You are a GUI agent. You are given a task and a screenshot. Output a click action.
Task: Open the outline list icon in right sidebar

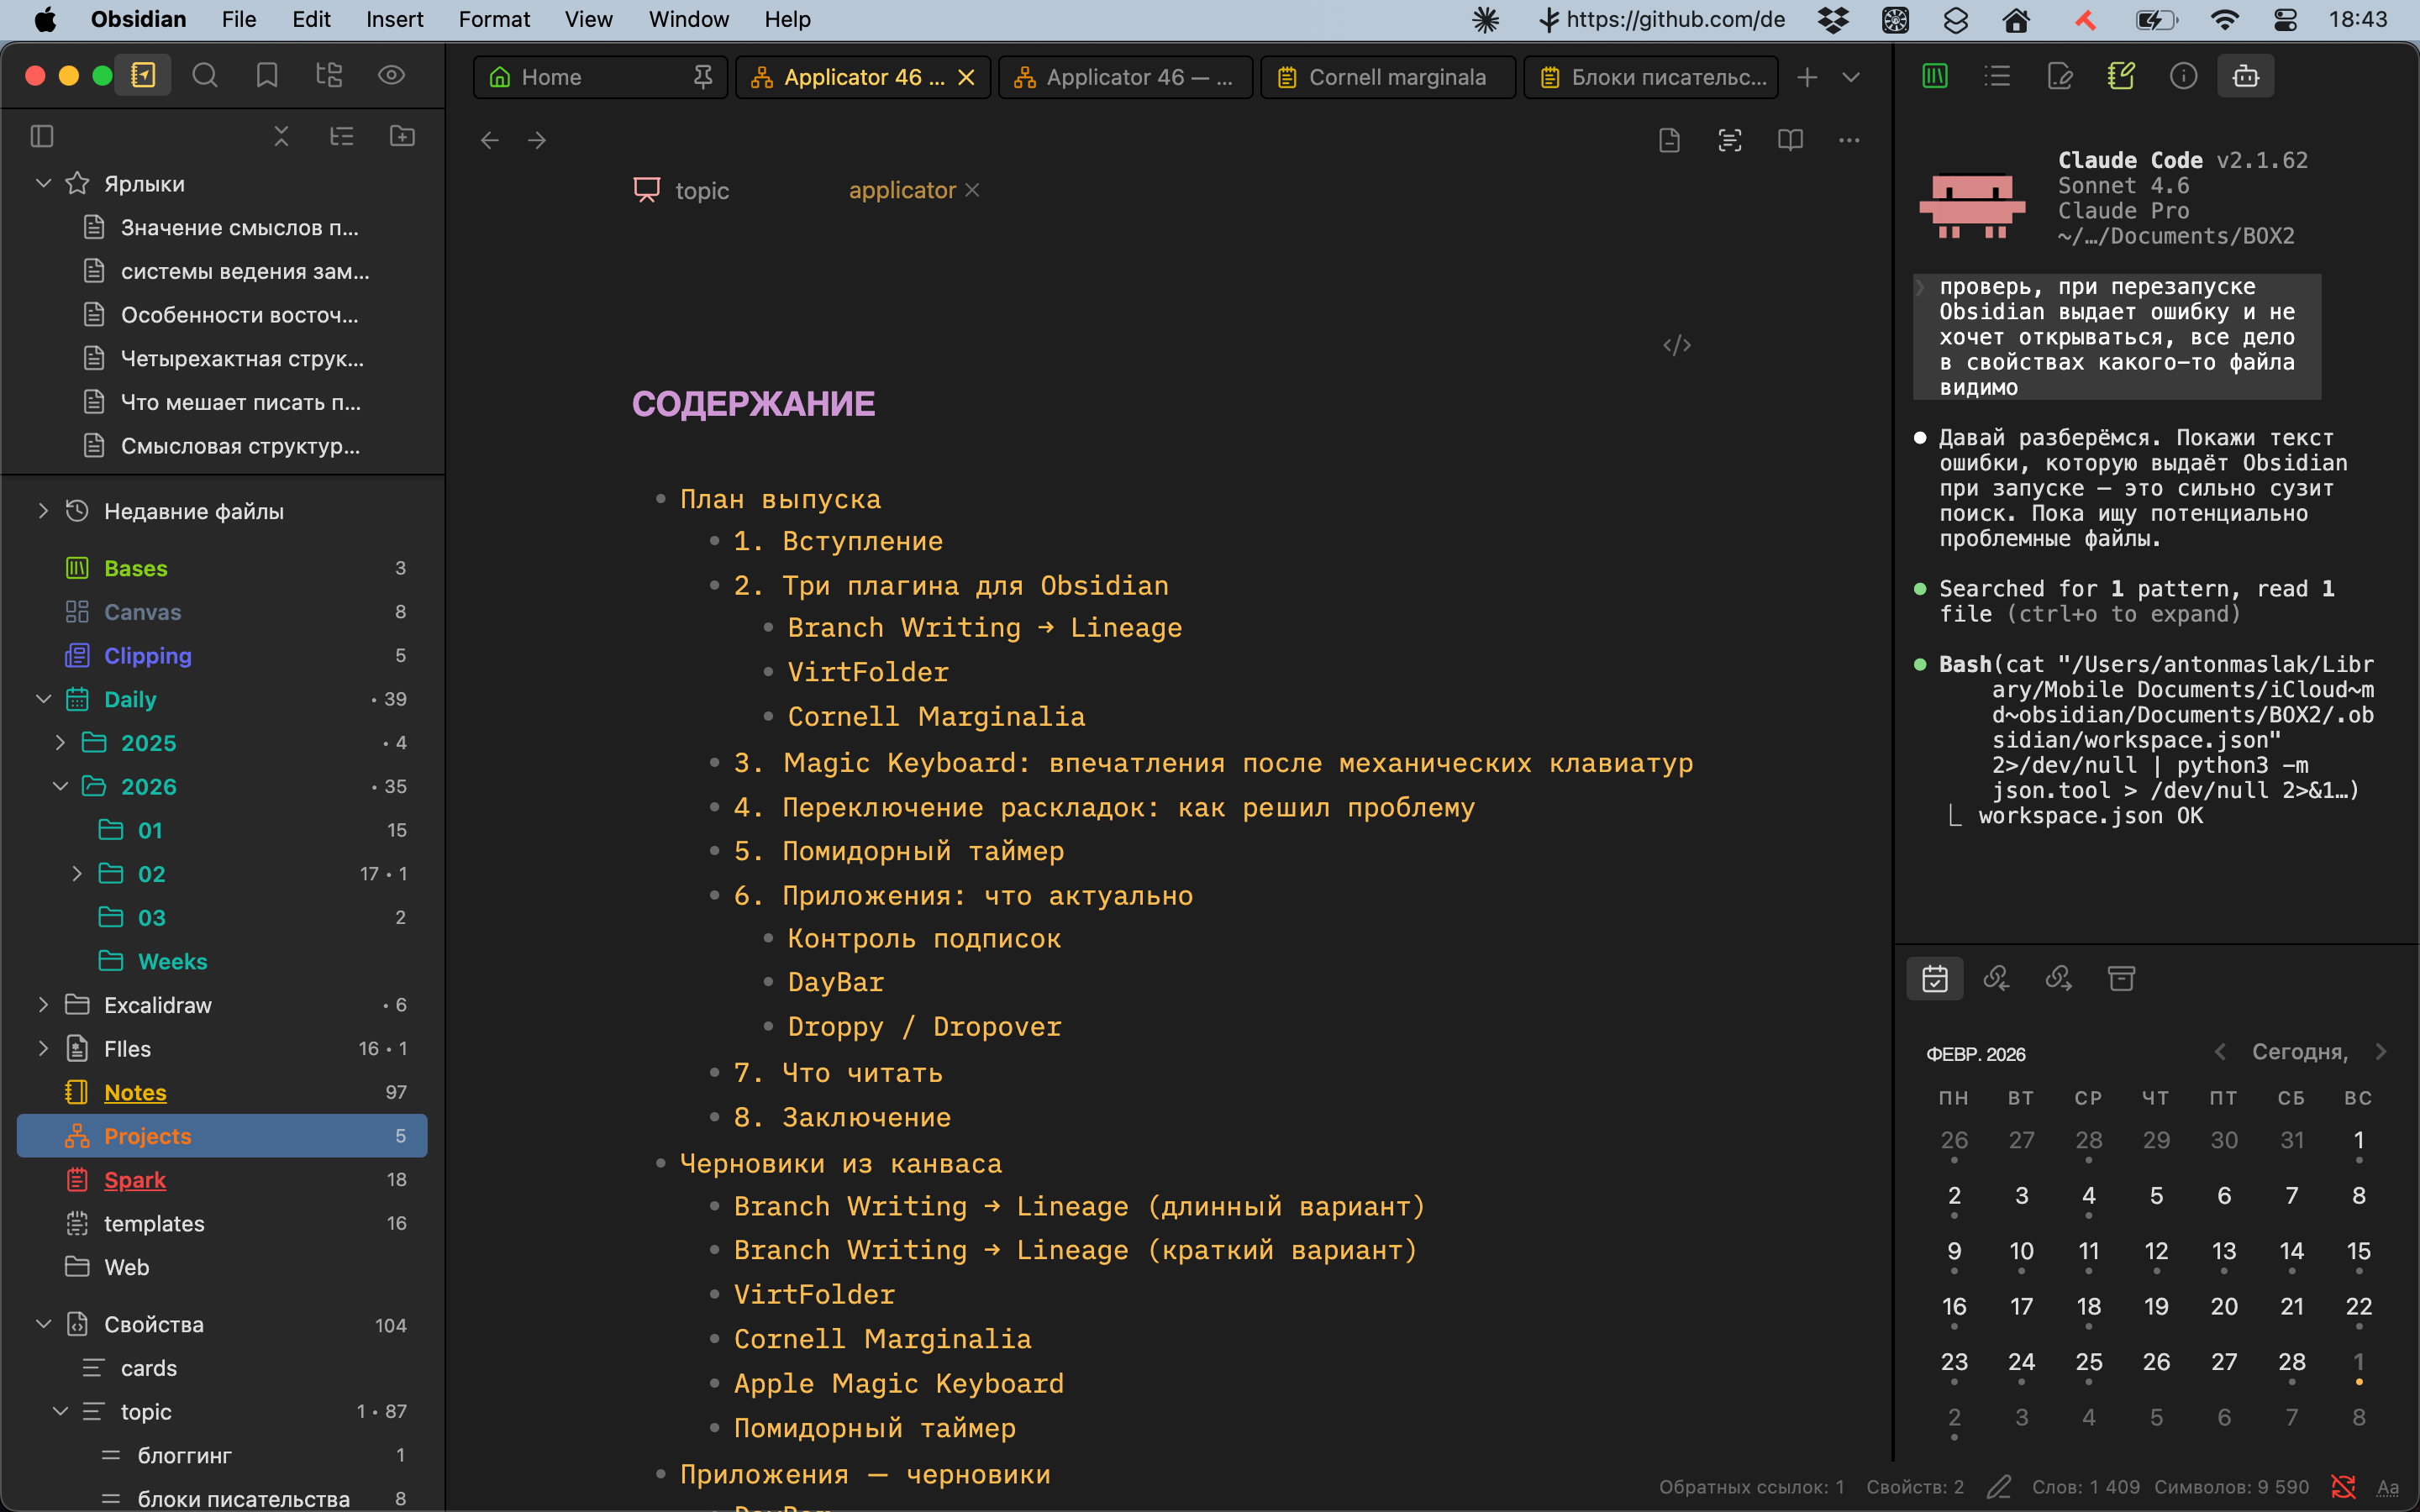tap(1997, 76)
